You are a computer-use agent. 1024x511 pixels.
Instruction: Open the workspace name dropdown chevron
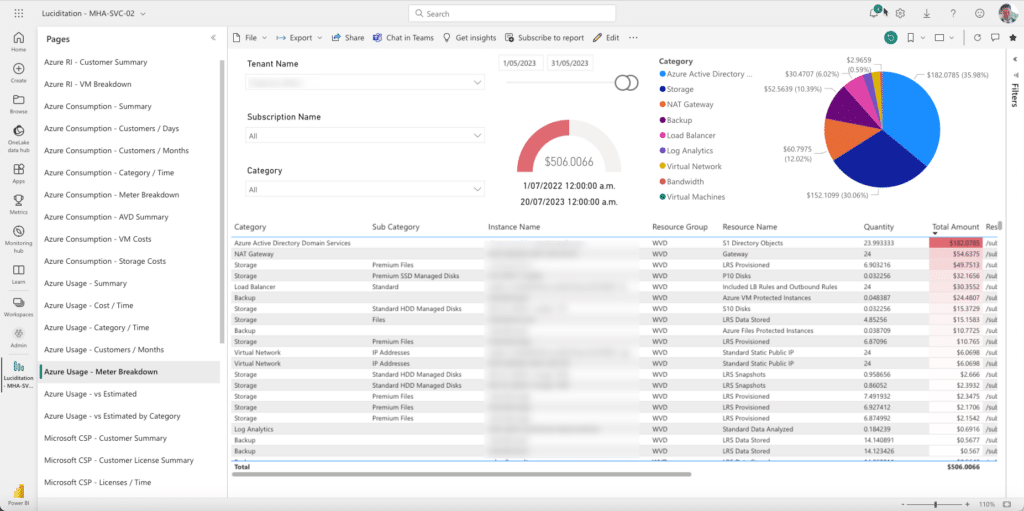(142, 13)
